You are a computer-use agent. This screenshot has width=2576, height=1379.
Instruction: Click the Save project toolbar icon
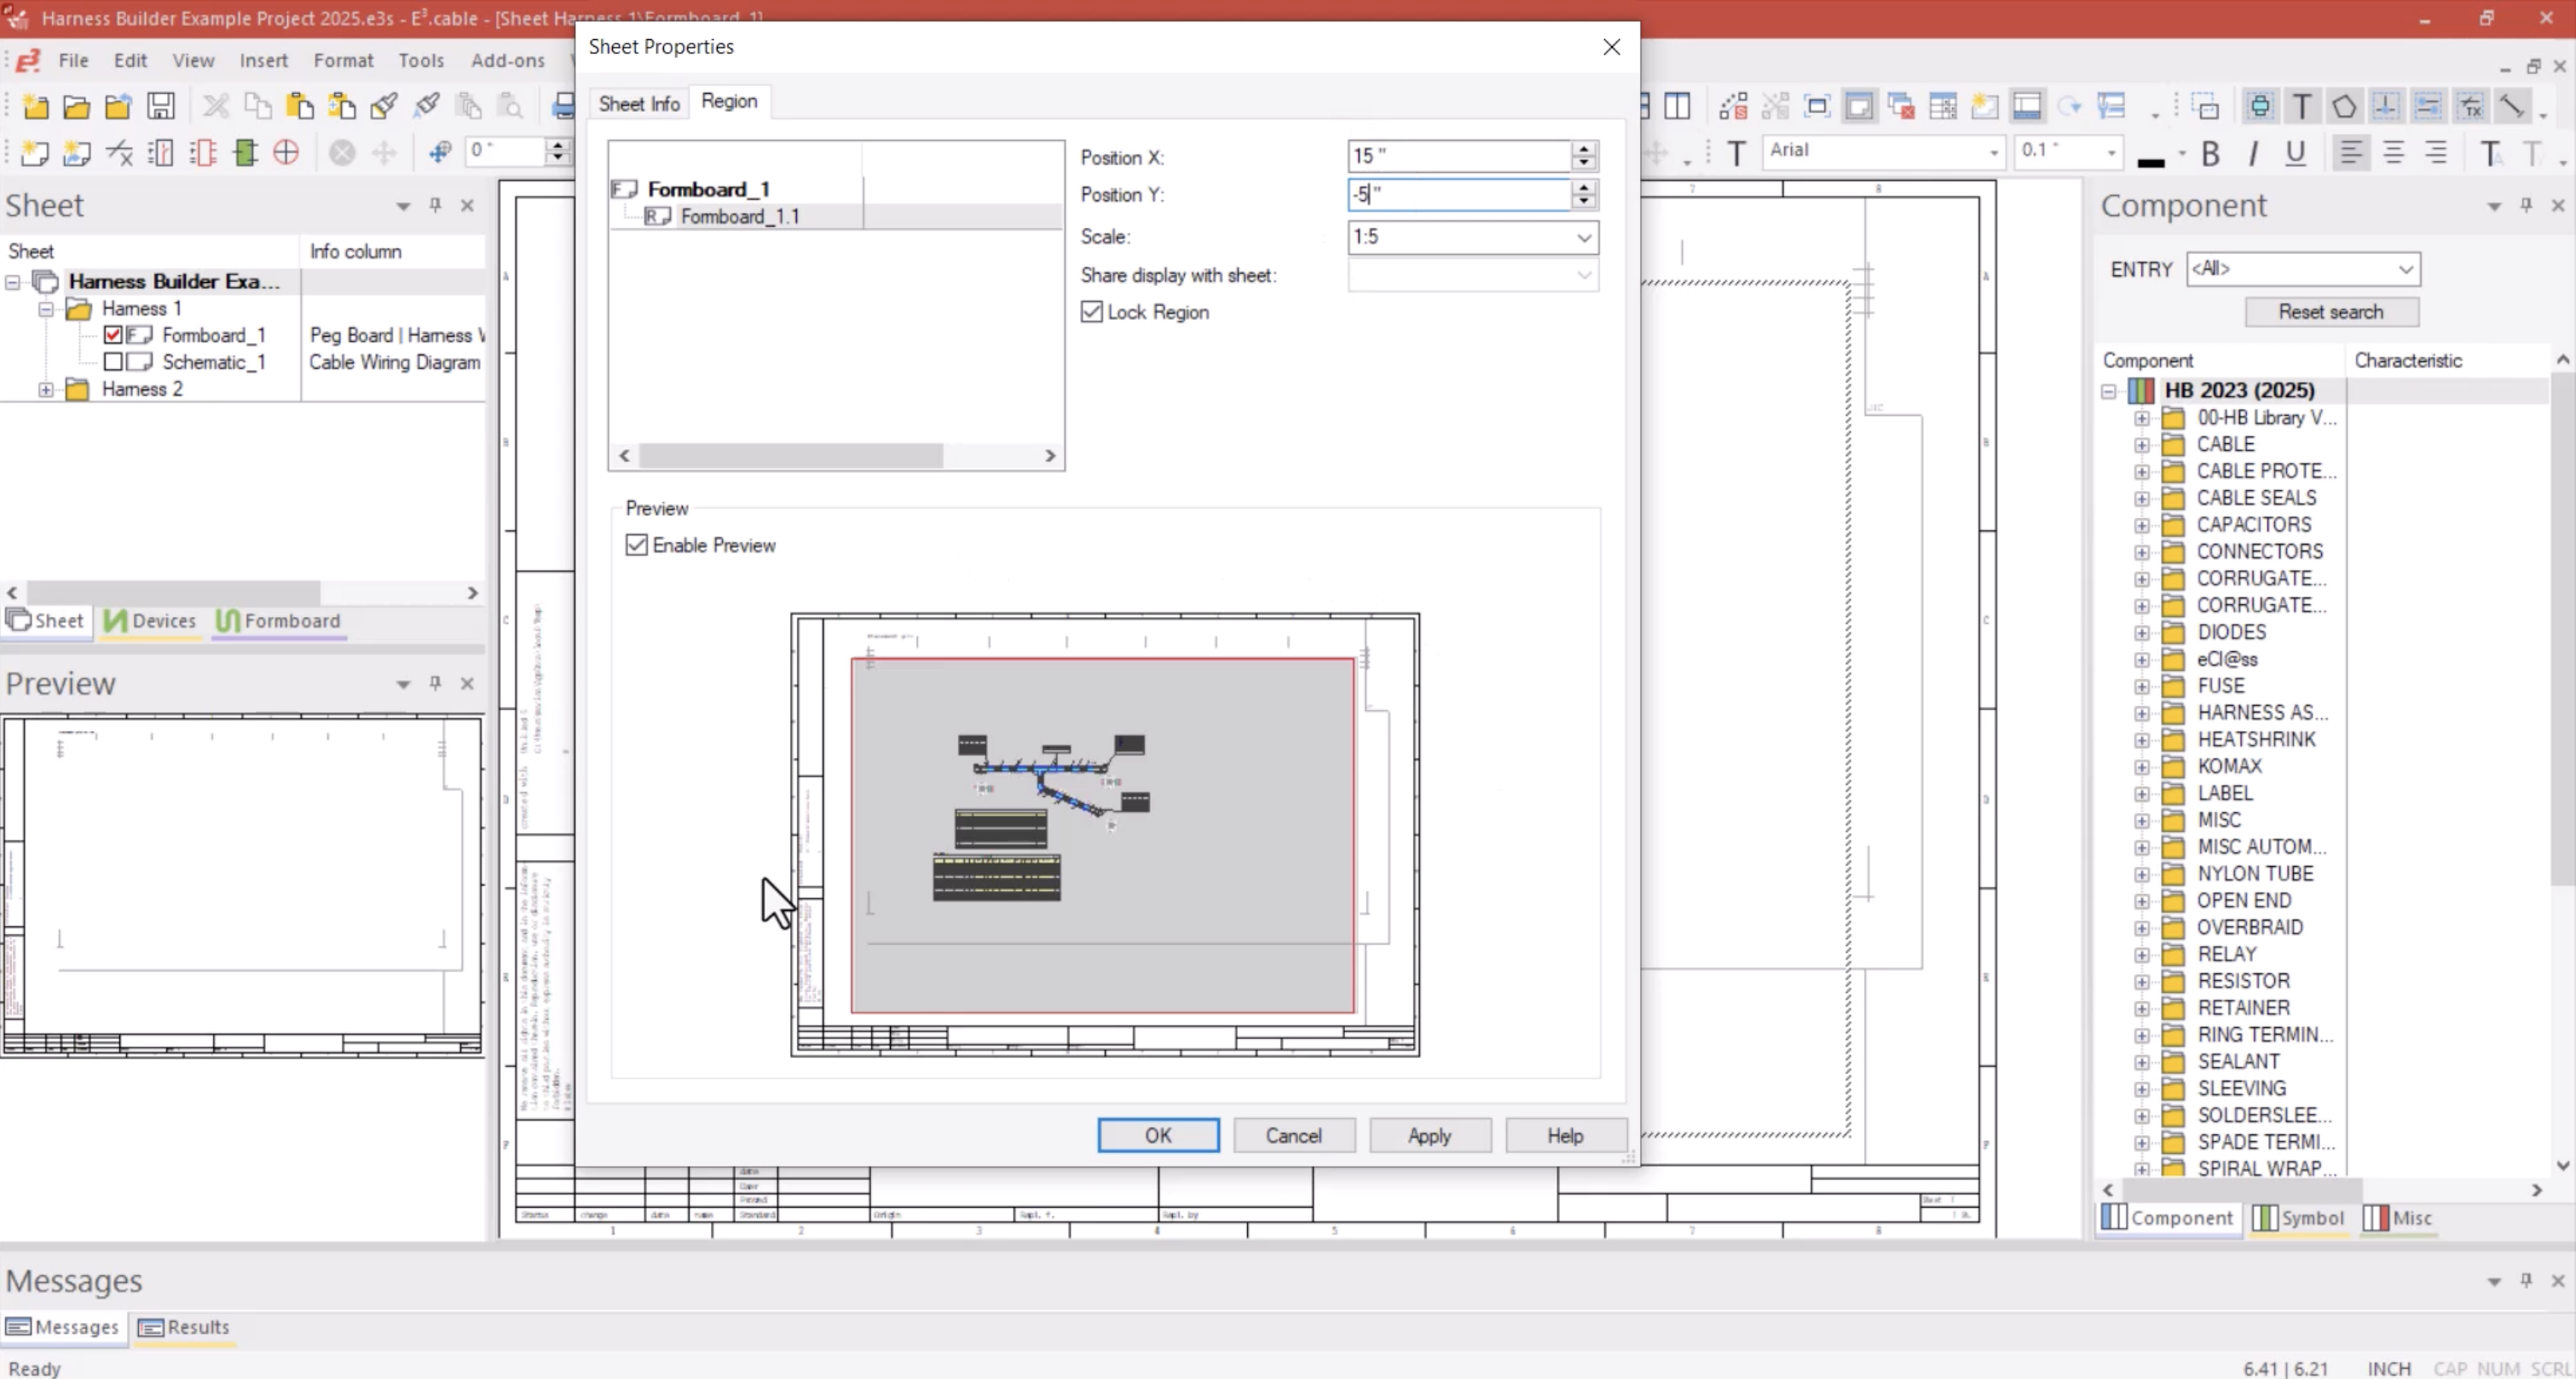coord(160,106)
